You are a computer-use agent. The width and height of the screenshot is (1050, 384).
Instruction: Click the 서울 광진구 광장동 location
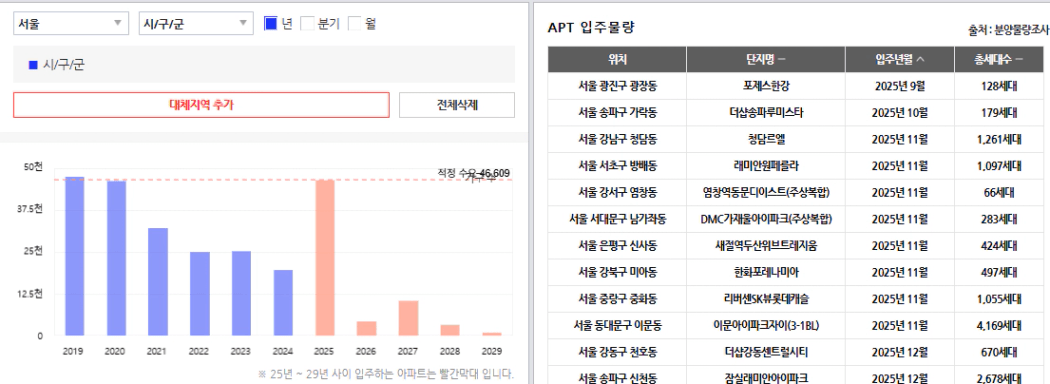tap(617, 86)
